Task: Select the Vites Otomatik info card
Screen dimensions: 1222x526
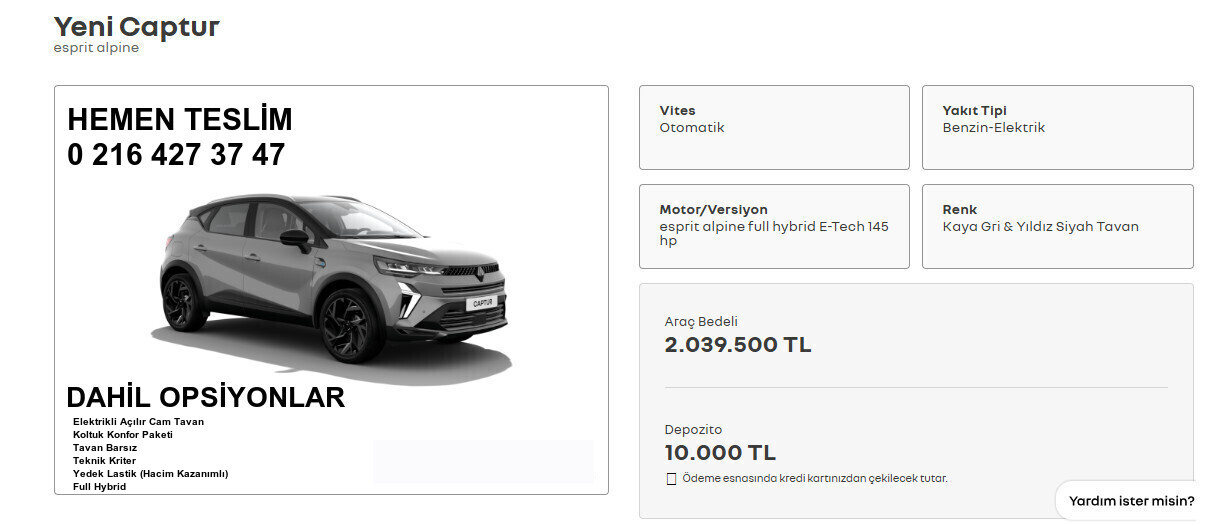Action: click(774, 127)
